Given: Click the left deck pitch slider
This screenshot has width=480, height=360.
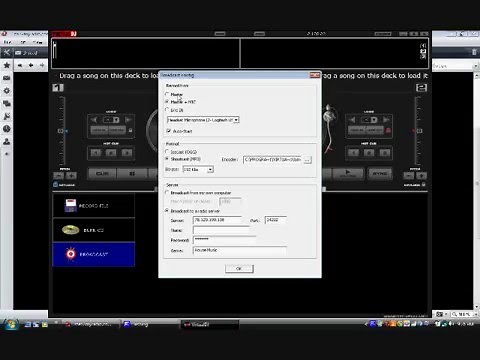Looking at the screenshot, I should [x=61, y=131].
